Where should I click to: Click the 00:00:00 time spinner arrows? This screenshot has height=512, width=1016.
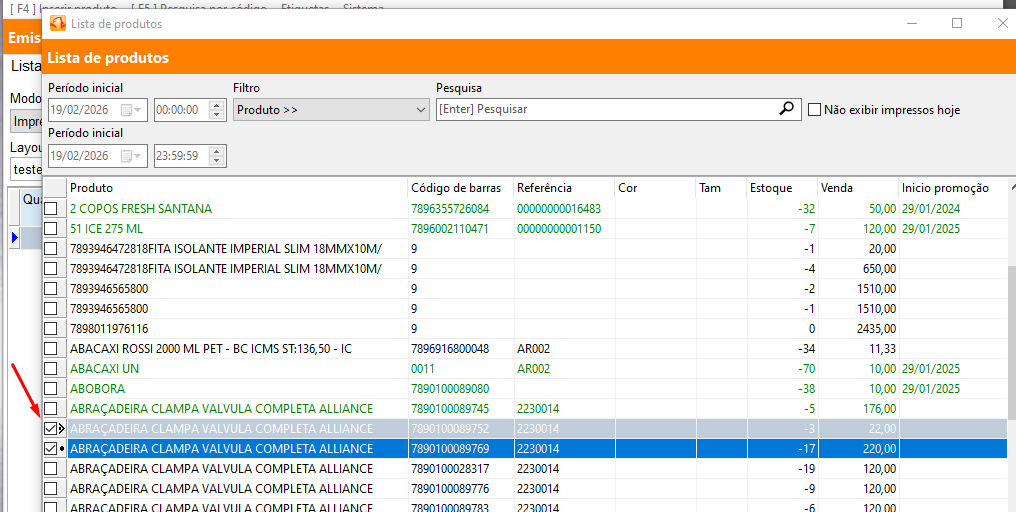[216, 110]
